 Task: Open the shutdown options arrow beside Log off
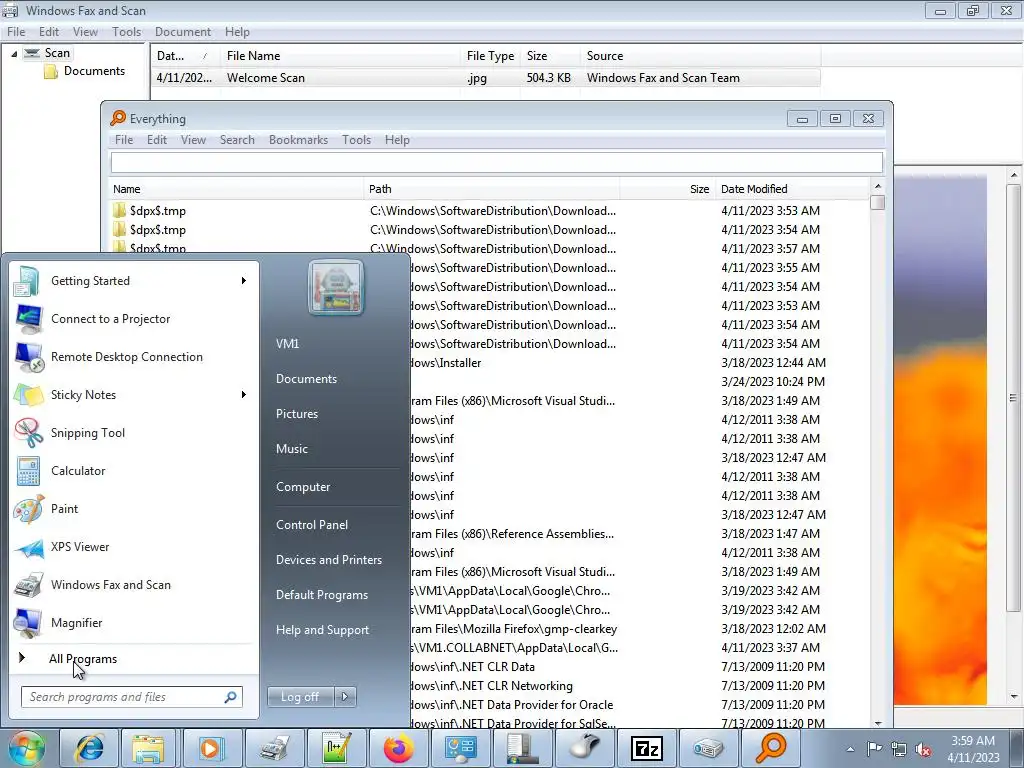pyautogui.click(x=345, y=697)
